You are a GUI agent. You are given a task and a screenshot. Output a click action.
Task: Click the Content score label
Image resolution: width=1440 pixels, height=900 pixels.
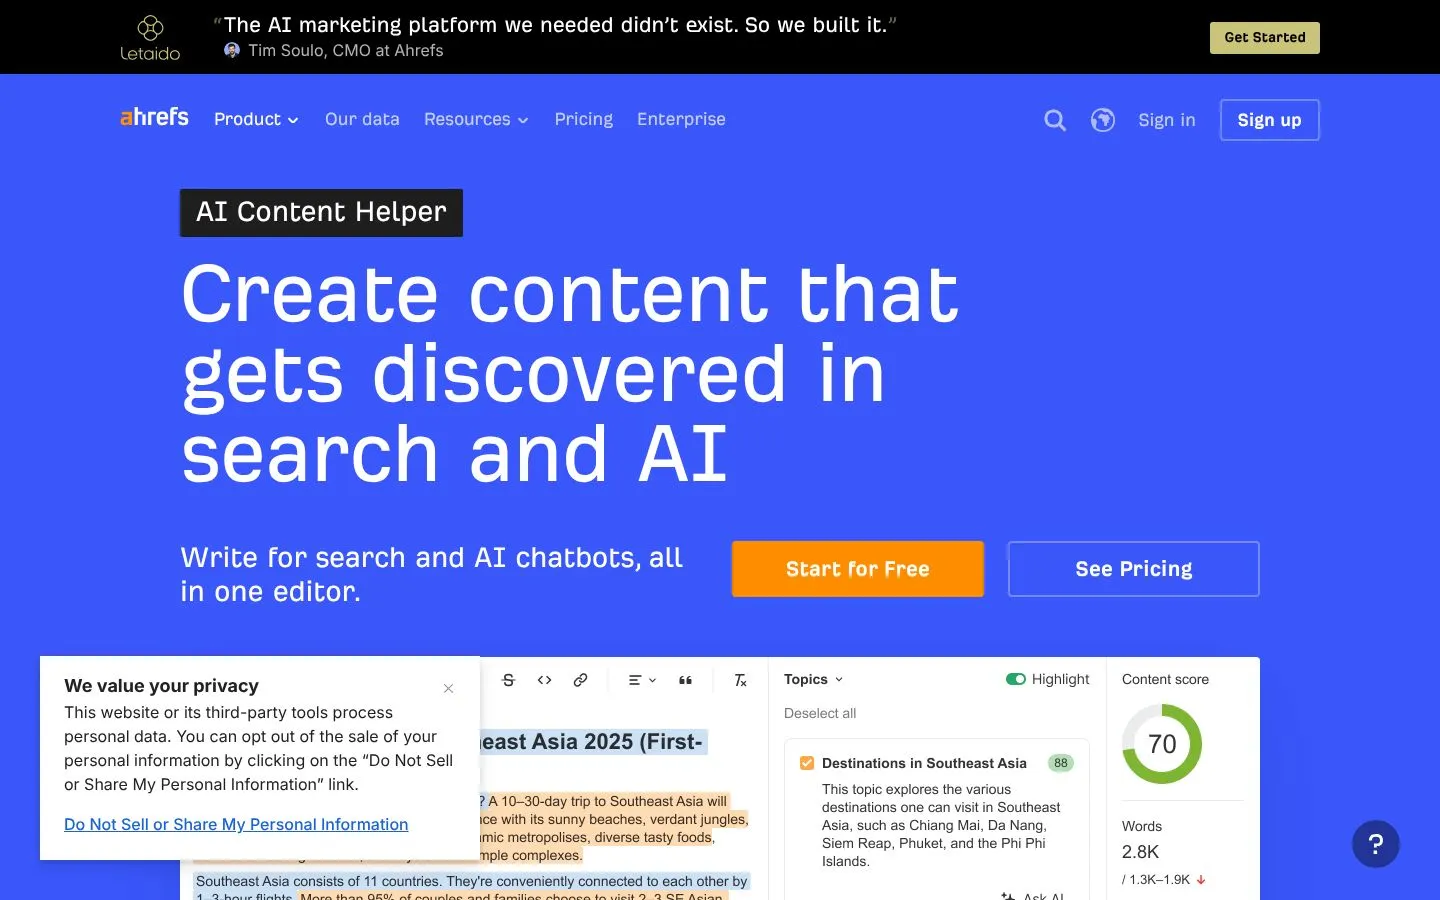1165,679
